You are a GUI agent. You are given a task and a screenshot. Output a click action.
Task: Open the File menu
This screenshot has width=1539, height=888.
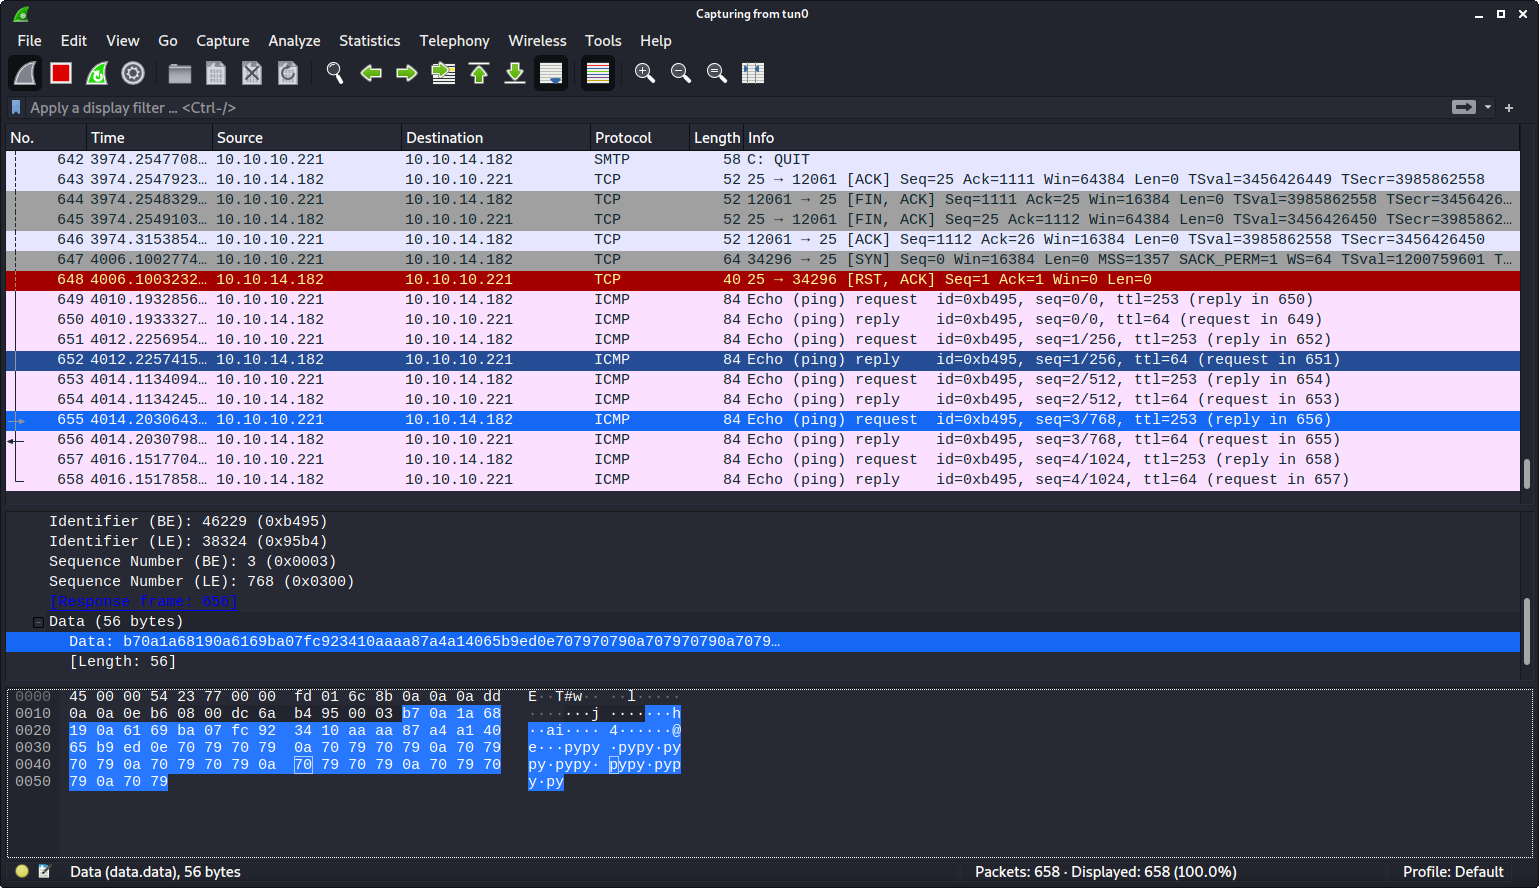(x=30, y=41)
